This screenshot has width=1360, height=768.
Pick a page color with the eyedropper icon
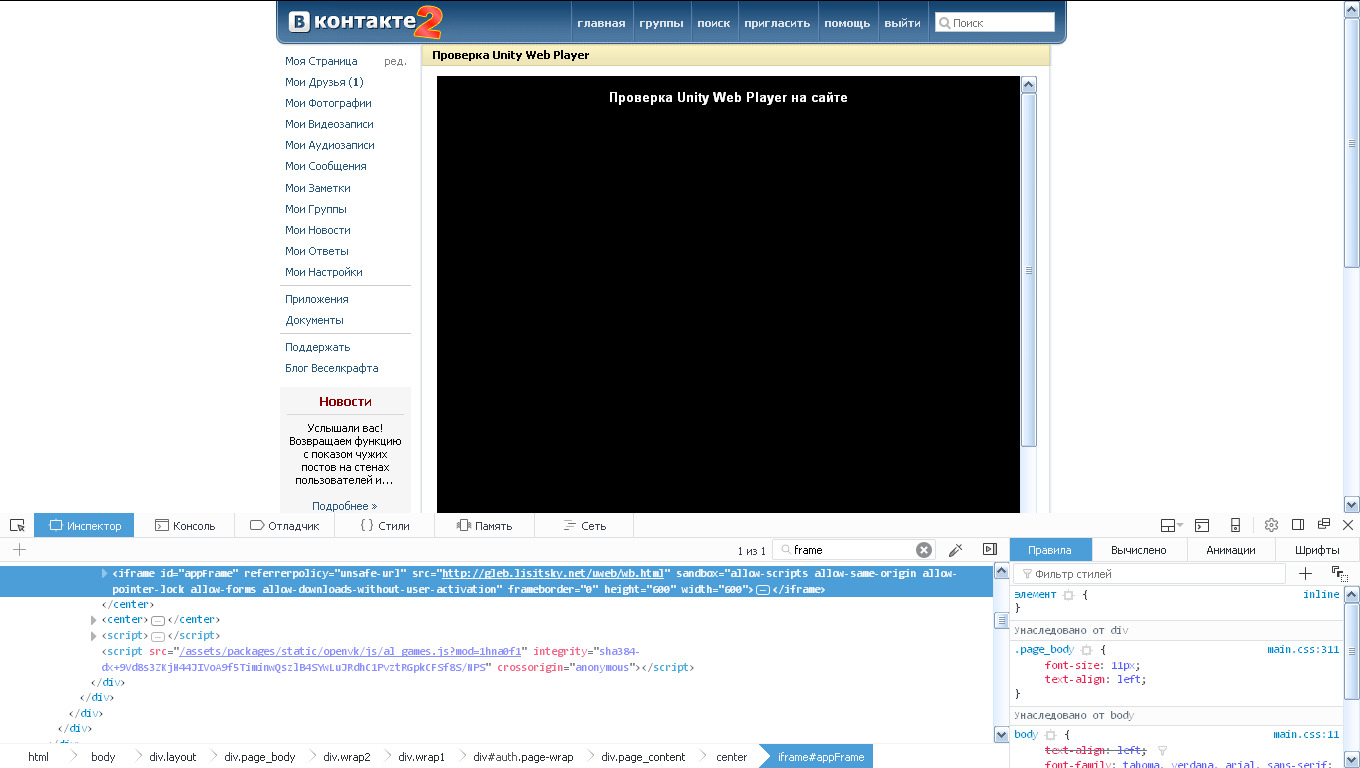pos(956,549)
